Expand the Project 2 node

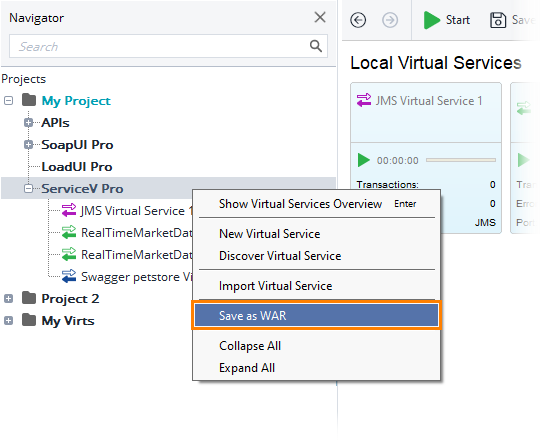(9, 299)
